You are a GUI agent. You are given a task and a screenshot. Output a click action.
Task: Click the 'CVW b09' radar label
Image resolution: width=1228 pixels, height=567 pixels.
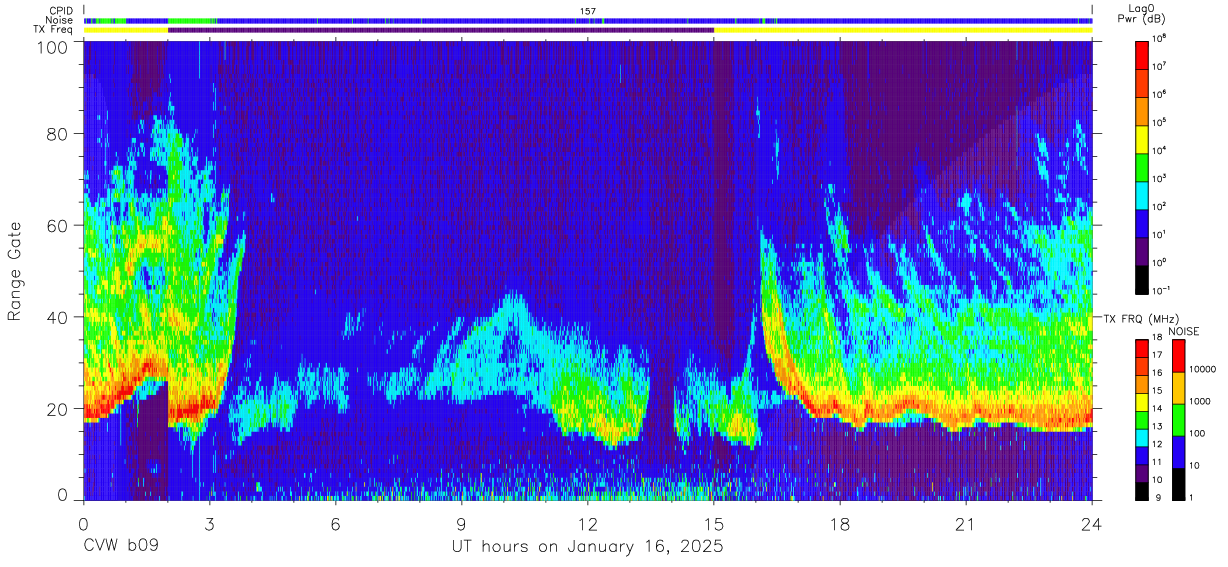[x=121, y=547]
